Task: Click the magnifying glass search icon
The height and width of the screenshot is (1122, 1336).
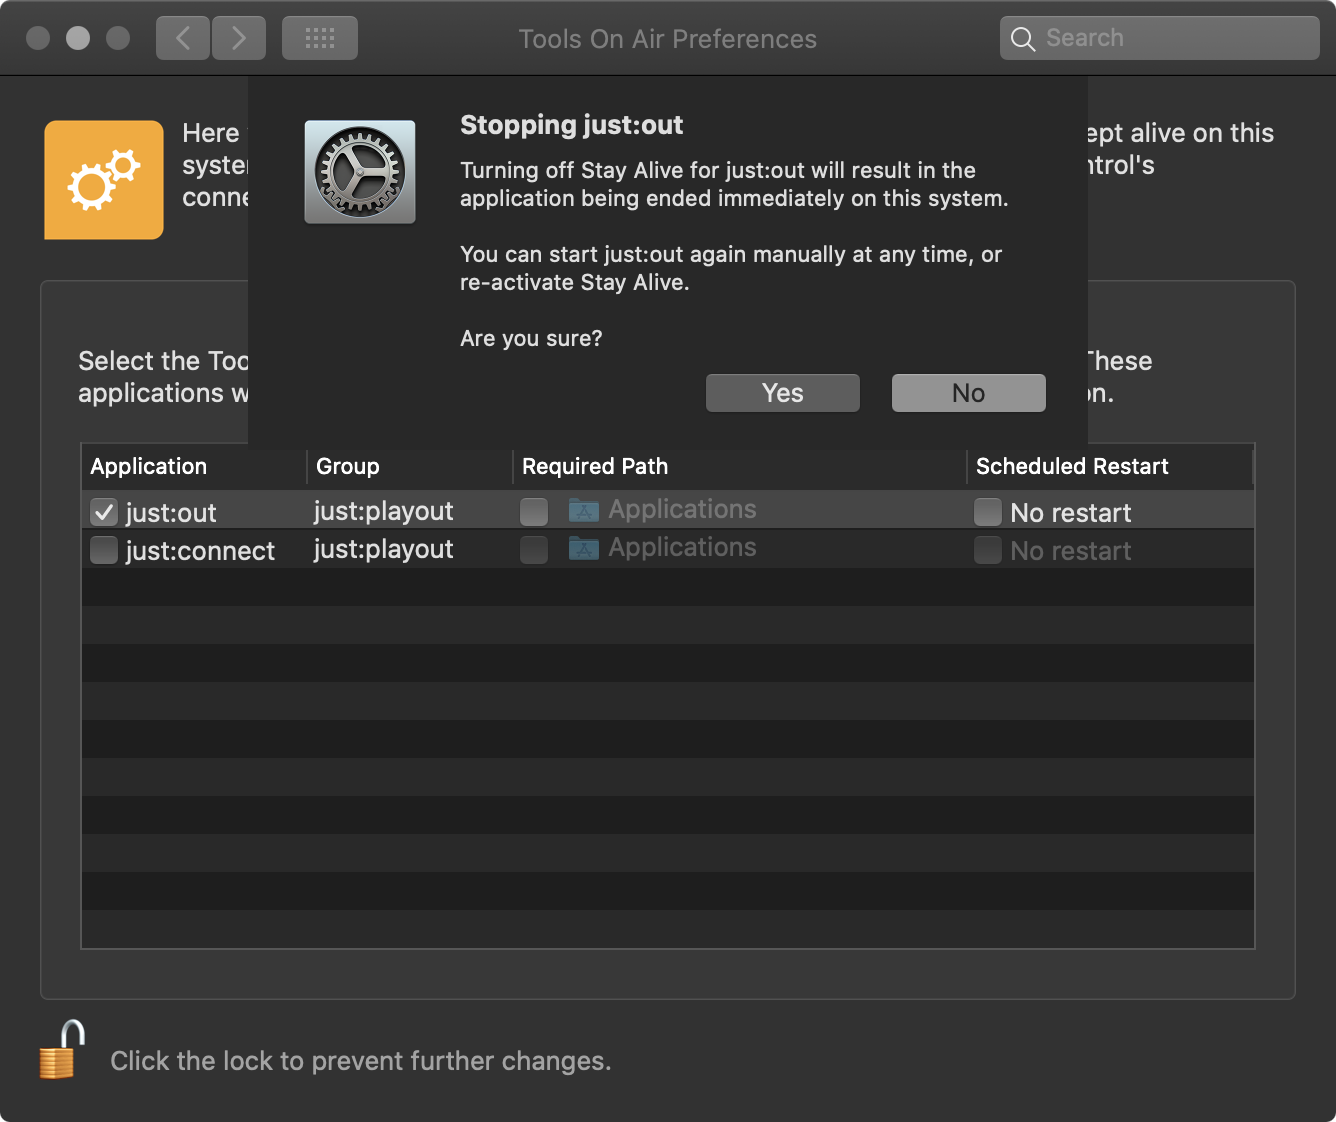Action: [x=1022, y=39]
